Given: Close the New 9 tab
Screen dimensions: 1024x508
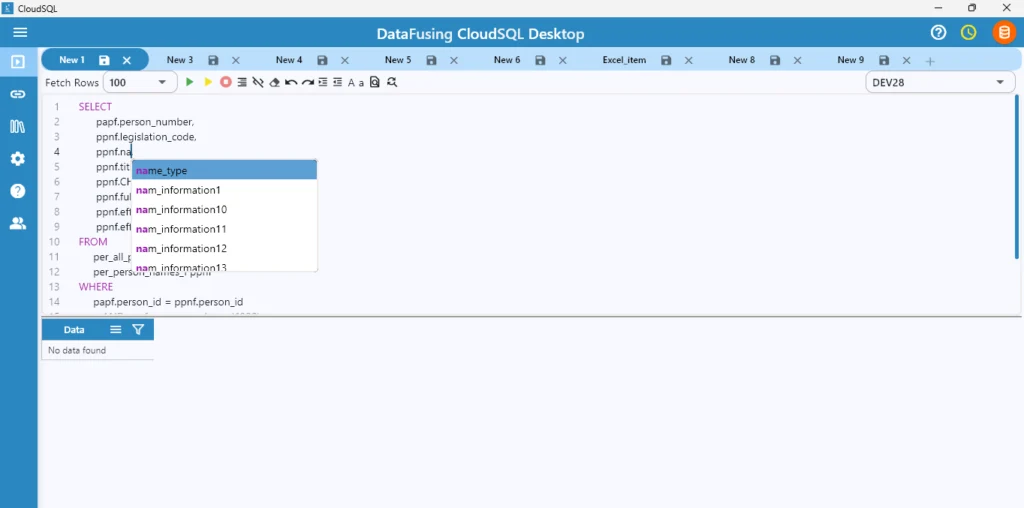Looking at the screenshot, I should click(x=906, y=60).
